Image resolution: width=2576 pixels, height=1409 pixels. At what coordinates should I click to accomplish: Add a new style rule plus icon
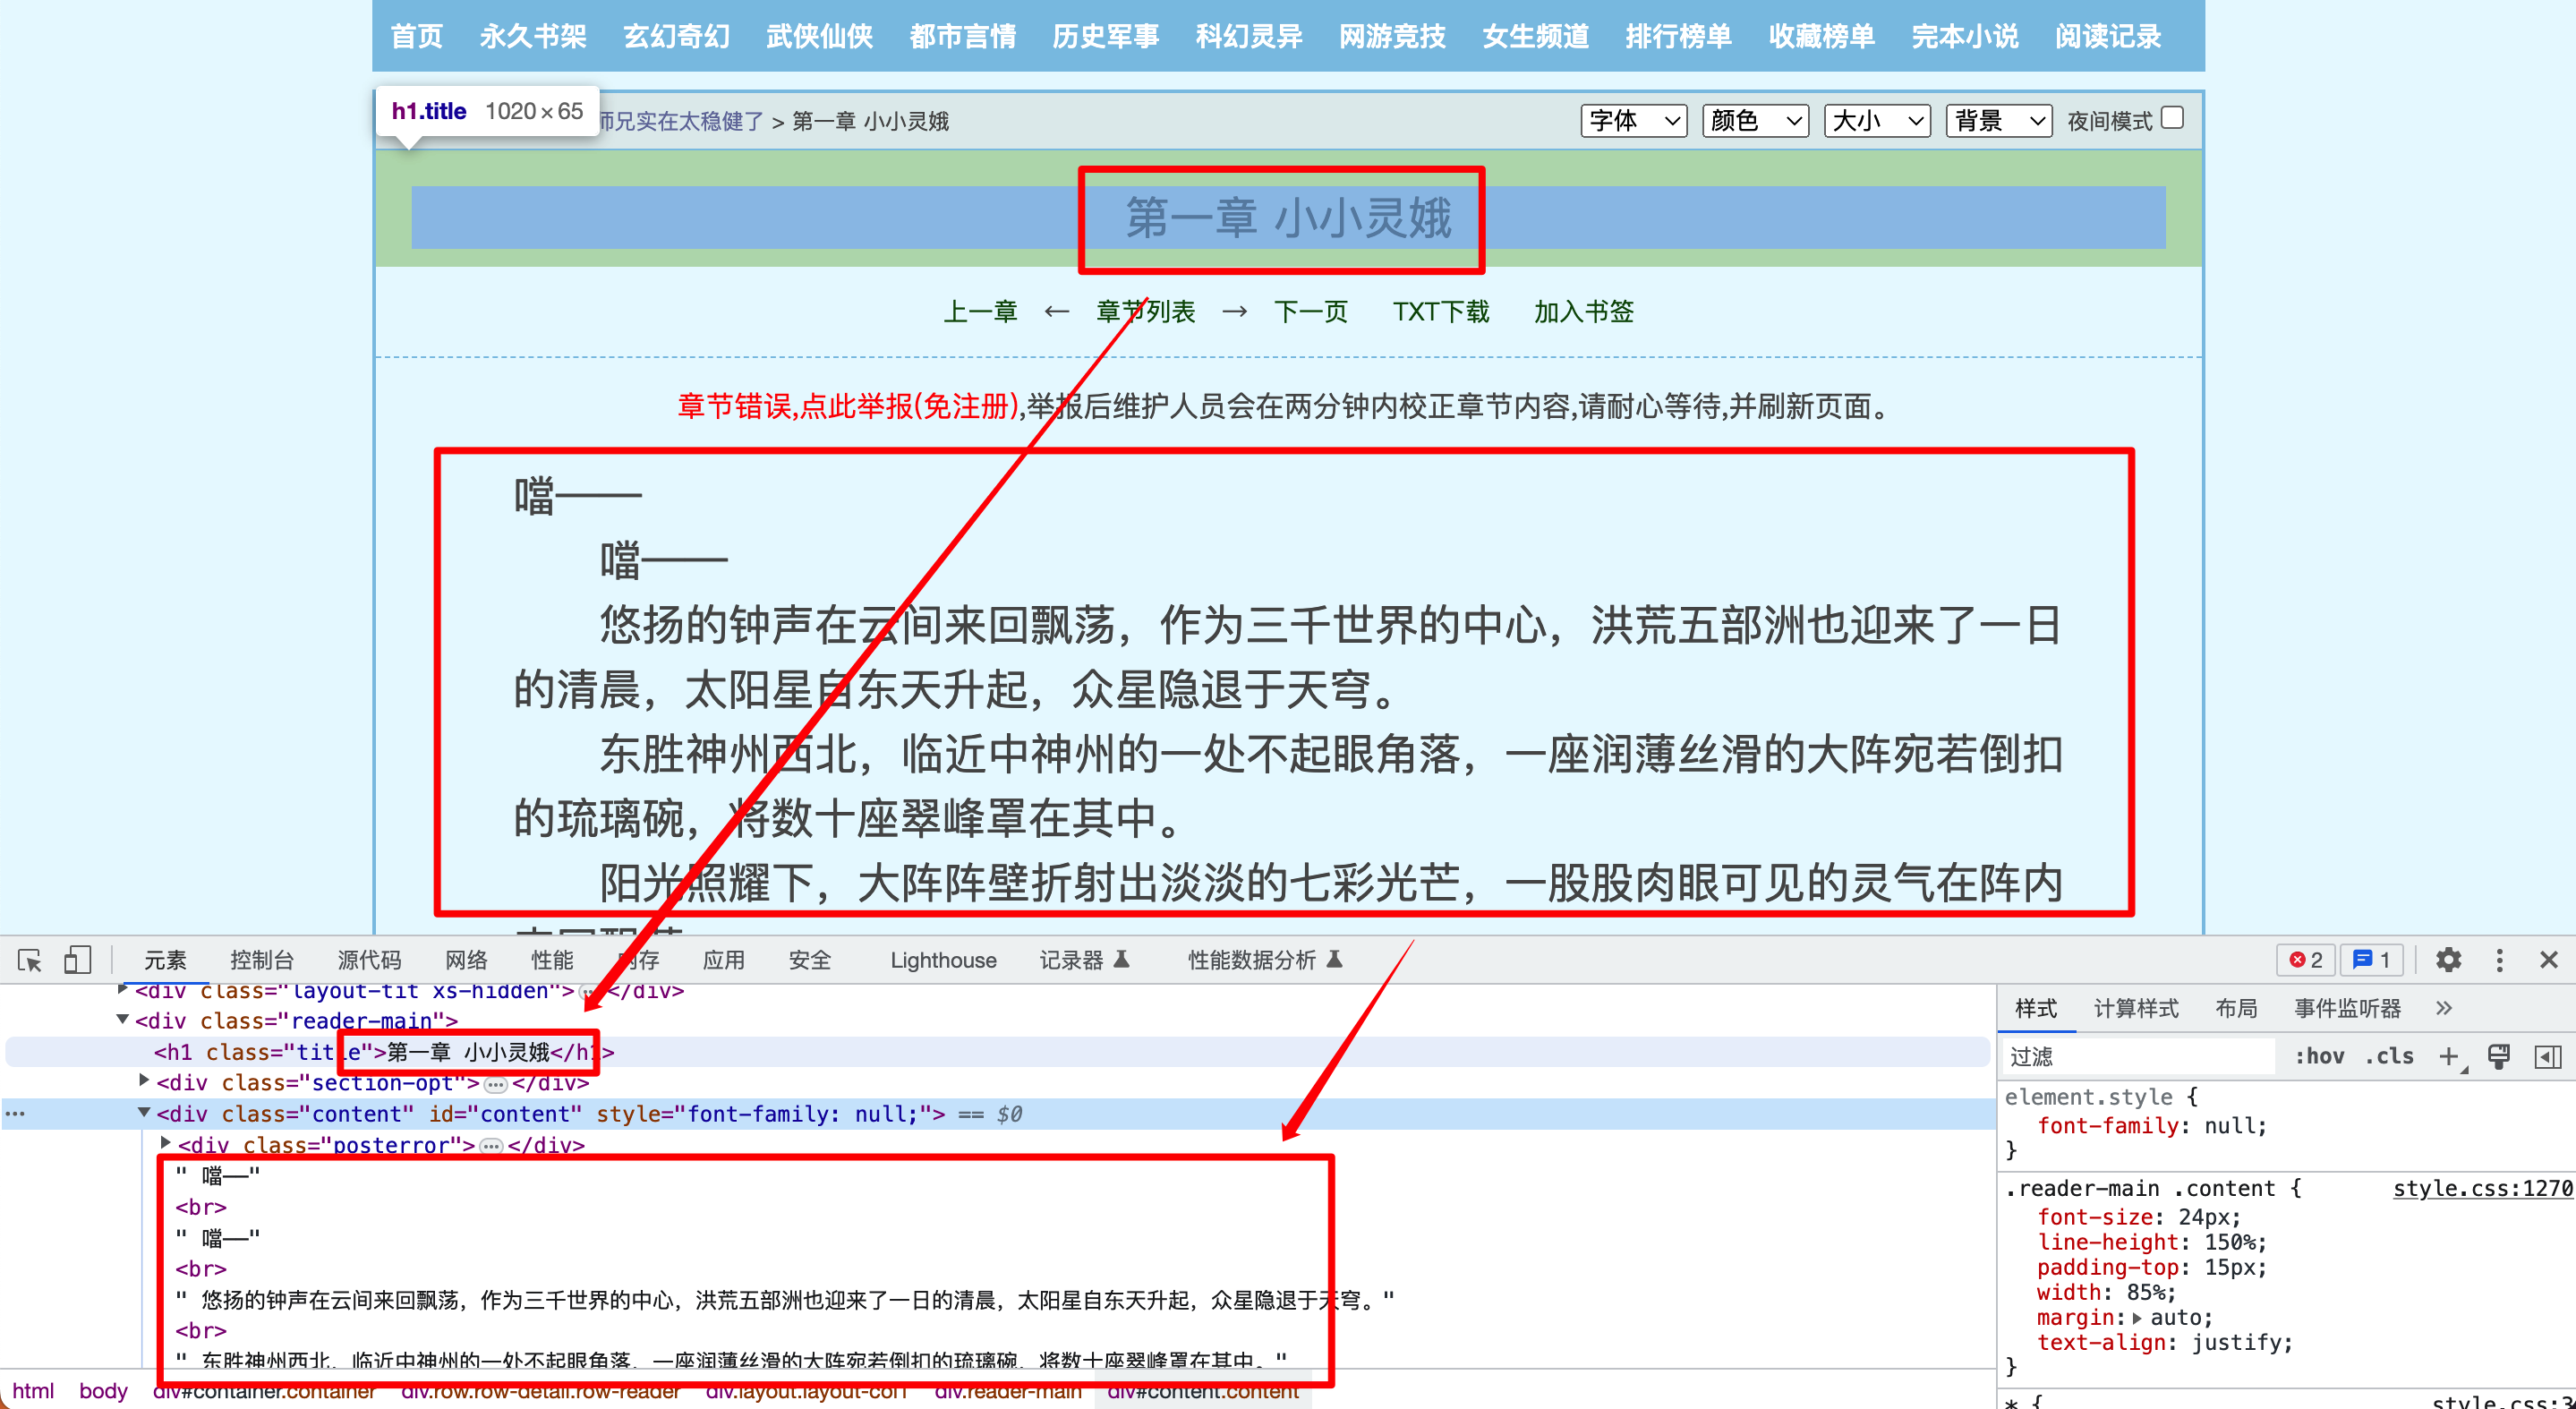coord(2449,1056)
